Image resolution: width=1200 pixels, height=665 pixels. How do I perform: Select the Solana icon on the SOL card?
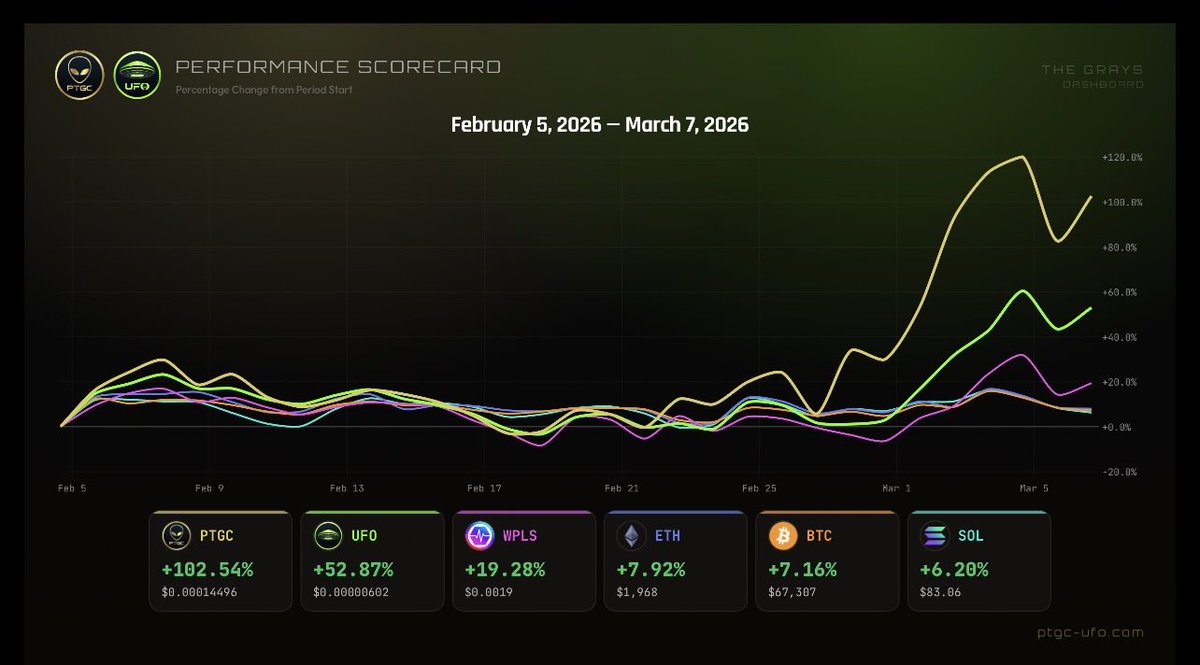[x=935, y=536]
